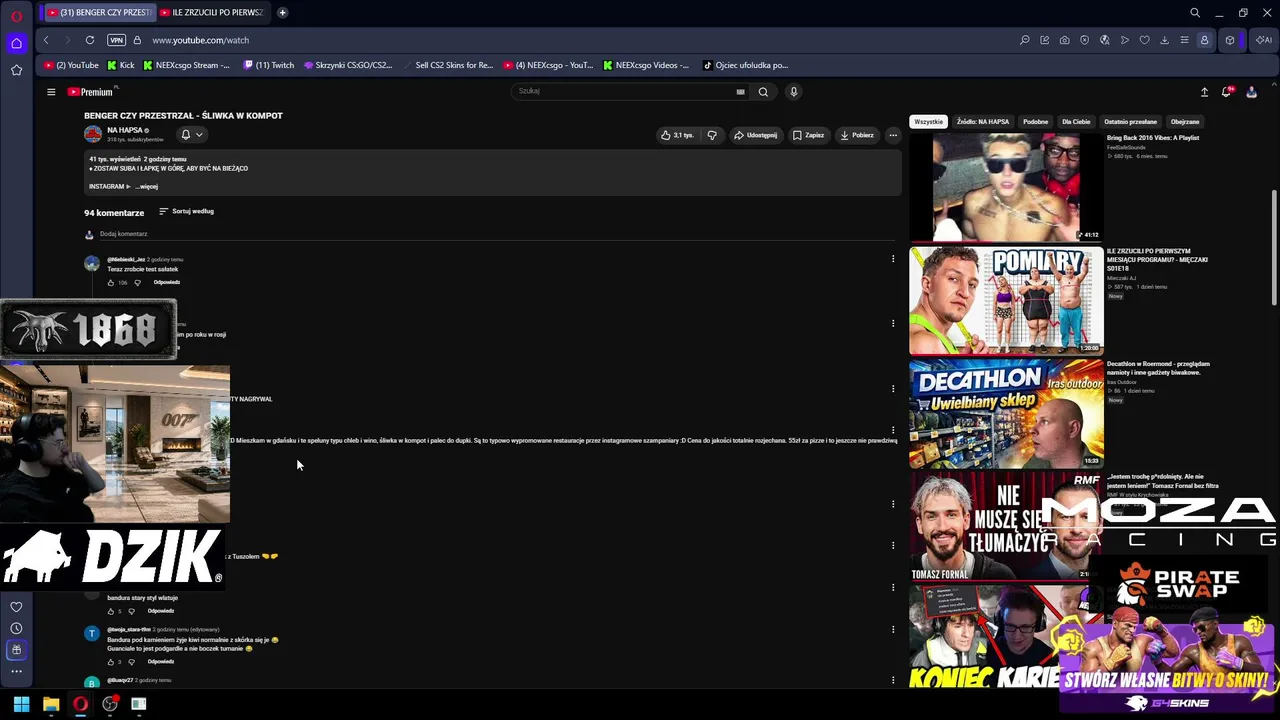This screenshot has height=720, width=1280.
Task: Open the Opera menu logo
Action: [x=16, y=16]
